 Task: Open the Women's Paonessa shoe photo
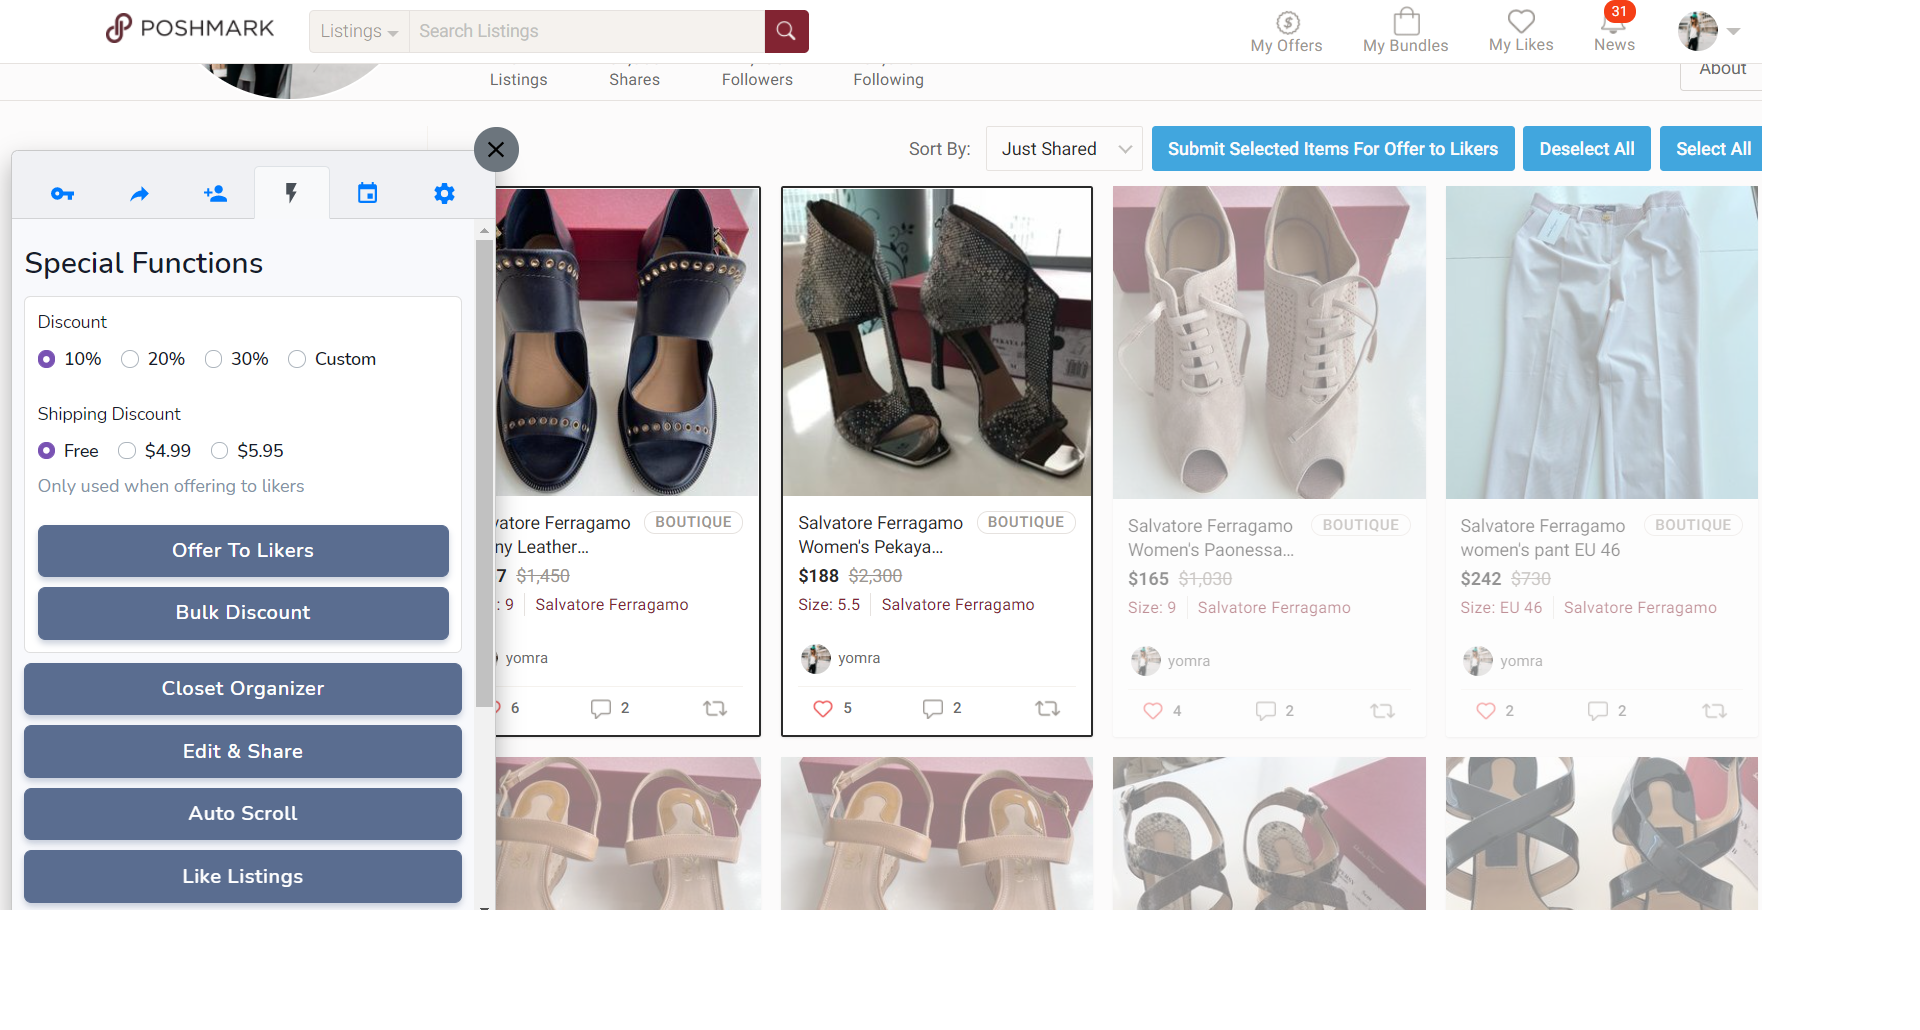coord(1269,343)
